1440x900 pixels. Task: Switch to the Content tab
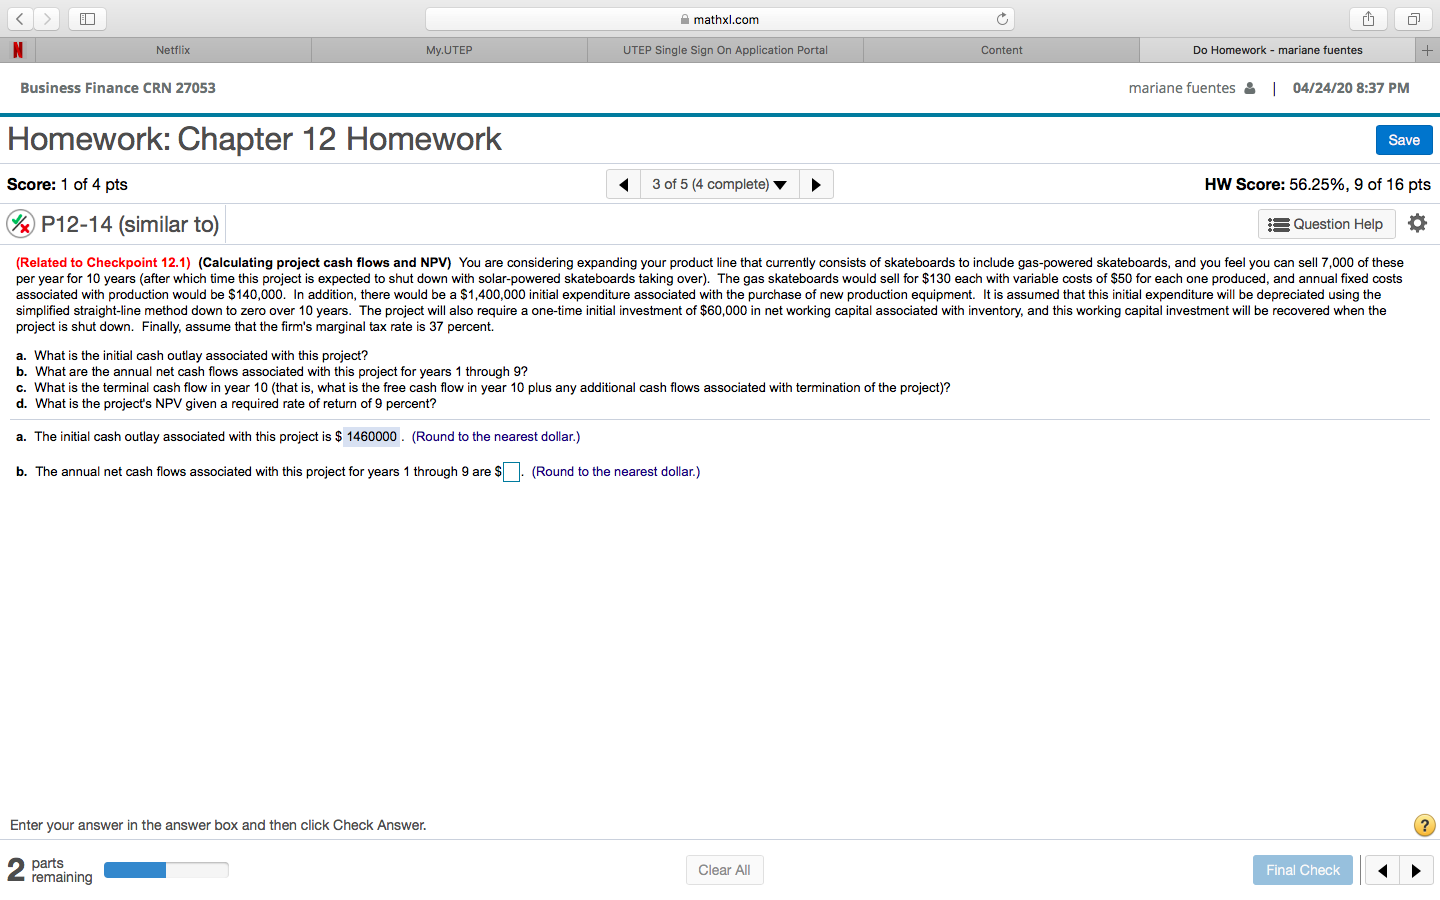1001,49
